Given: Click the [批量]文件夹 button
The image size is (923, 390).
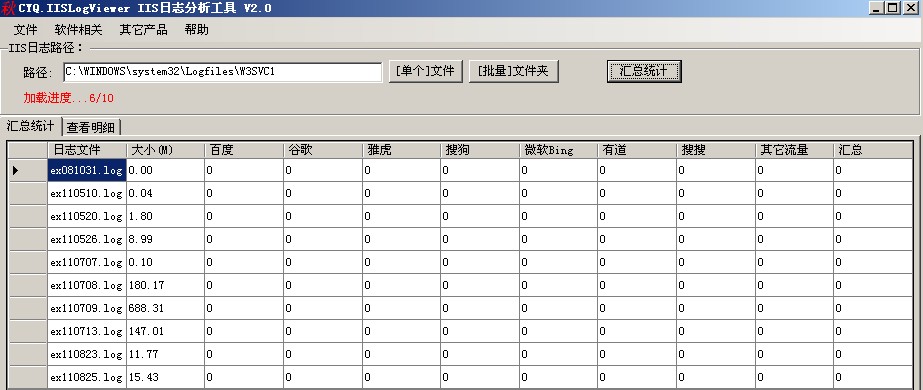Looking at the screenshot, I should coord(513,71).
